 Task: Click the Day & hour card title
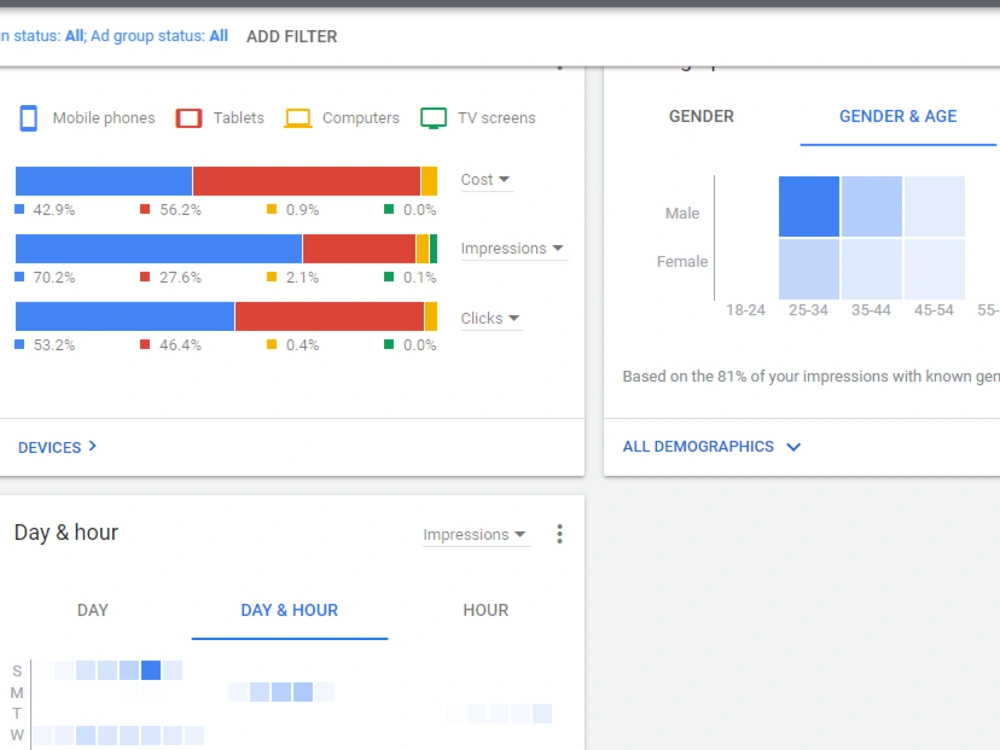pyautogui.click(x=66, y=533)
